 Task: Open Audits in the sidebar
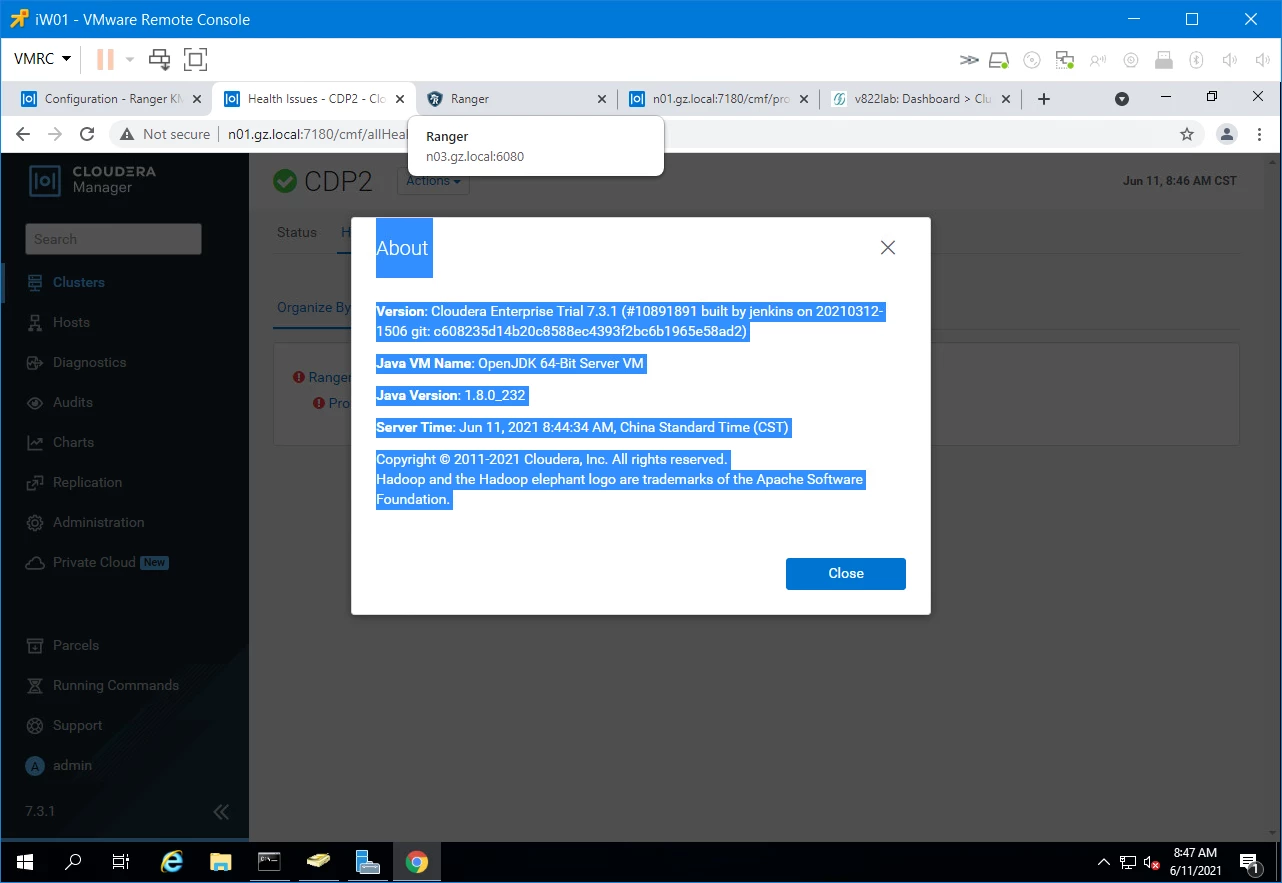pos(60,402)
